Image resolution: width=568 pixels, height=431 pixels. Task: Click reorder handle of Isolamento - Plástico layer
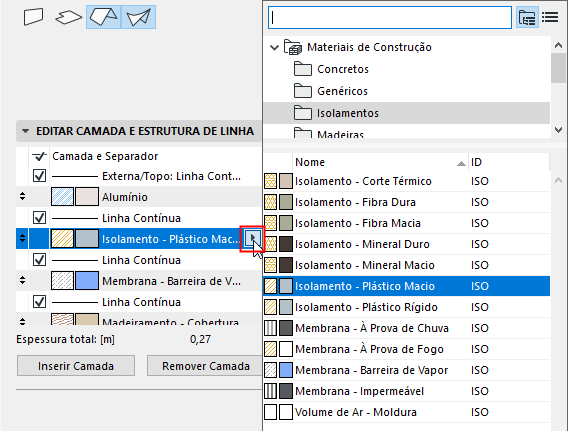point(22,238)
